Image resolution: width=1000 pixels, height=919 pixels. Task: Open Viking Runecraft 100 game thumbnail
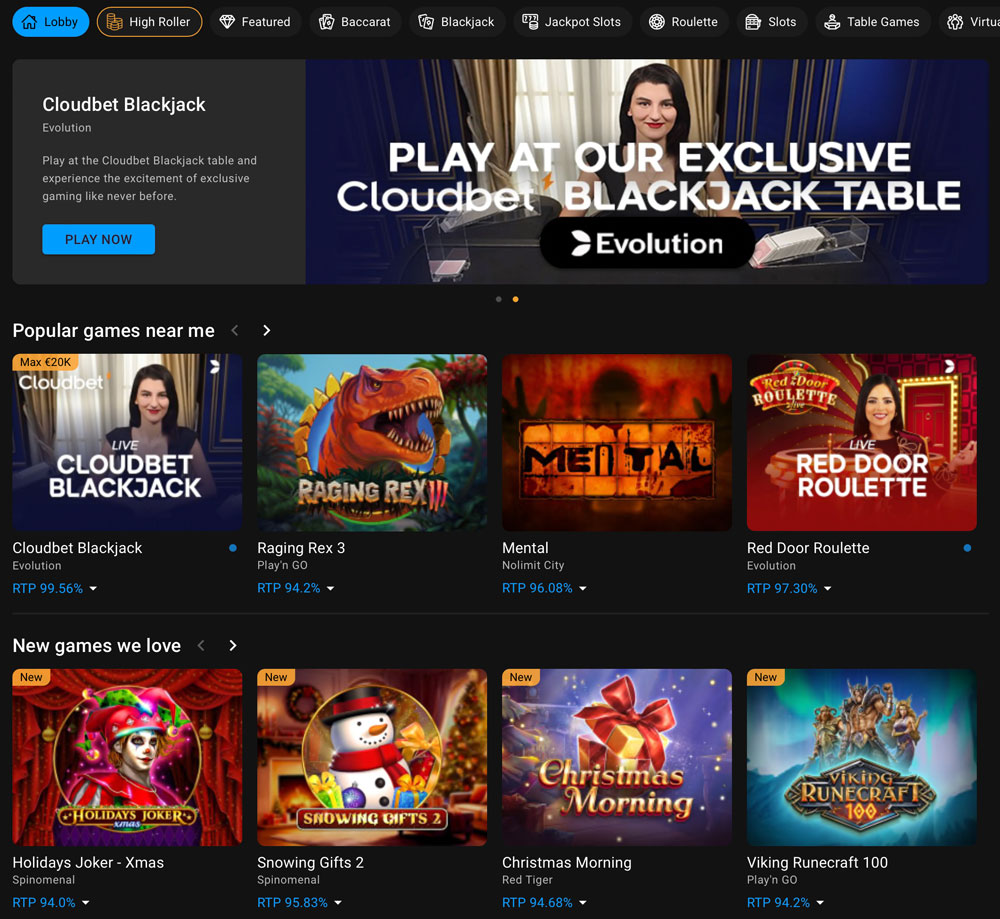(x=862, y=758)
